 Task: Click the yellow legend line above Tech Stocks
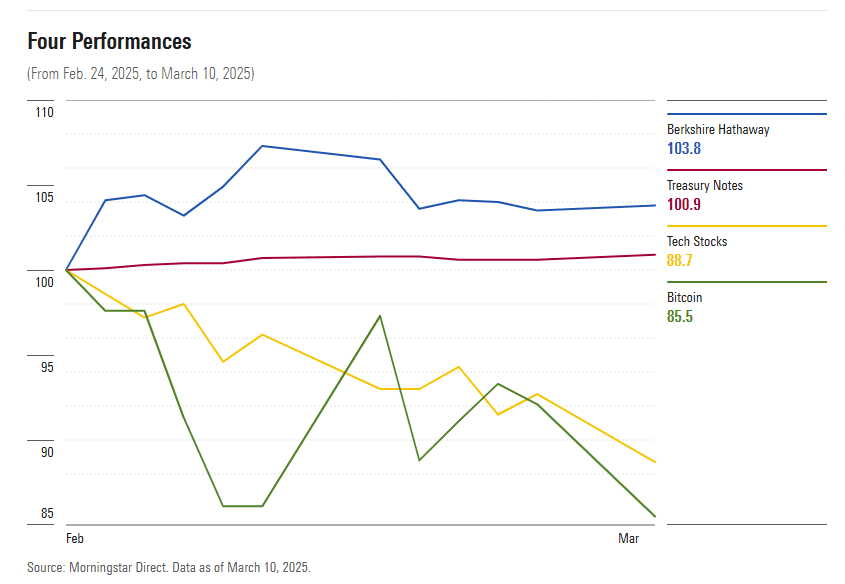(746, 226)
